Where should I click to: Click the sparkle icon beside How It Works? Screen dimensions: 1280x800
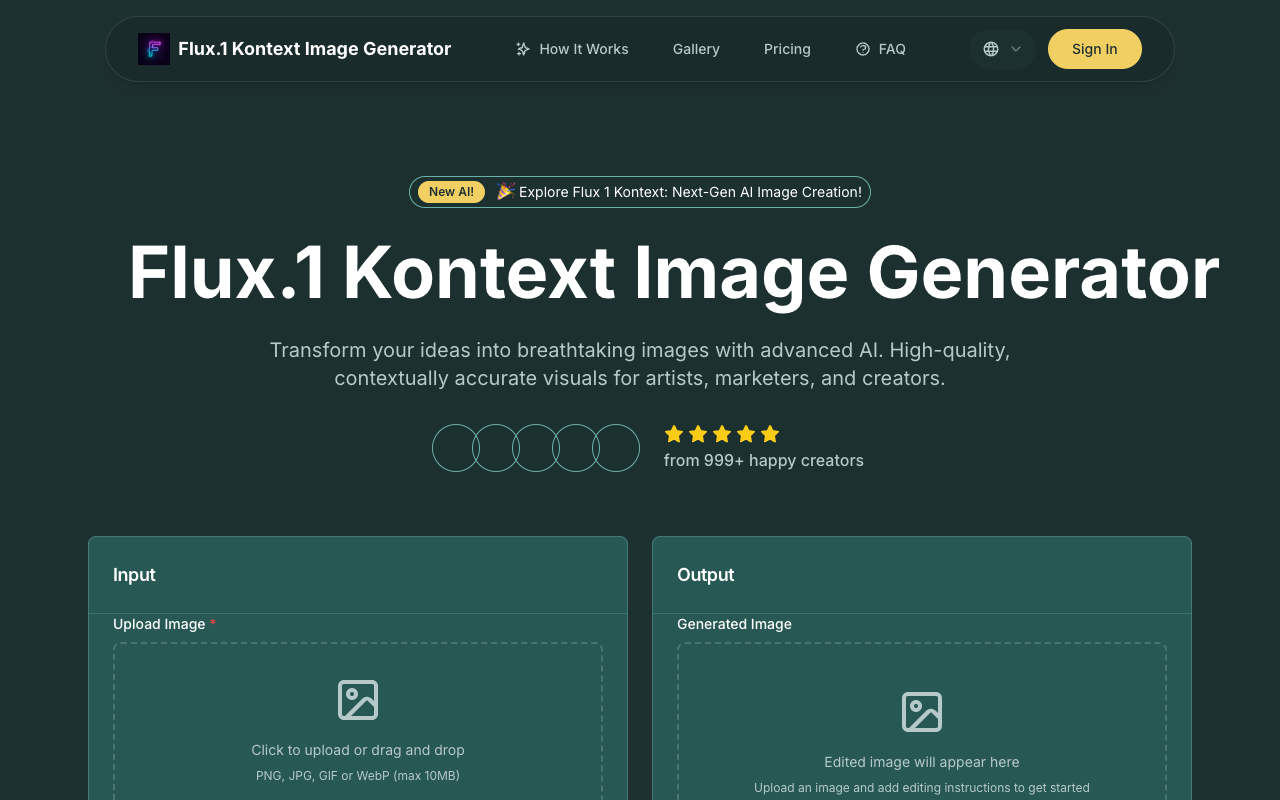click(x=522, y=49)
